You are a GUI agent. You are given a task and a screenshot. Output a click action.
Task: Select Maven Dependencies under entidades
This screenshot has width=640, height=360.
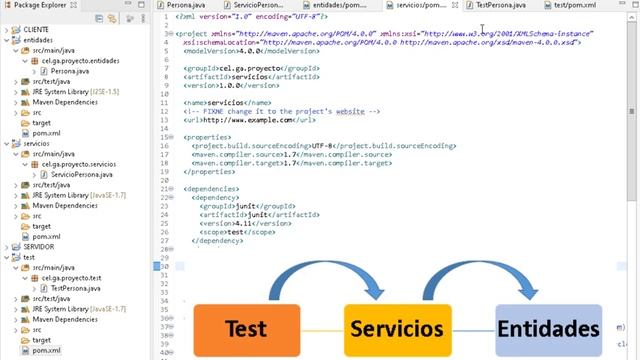coord(65,102)
